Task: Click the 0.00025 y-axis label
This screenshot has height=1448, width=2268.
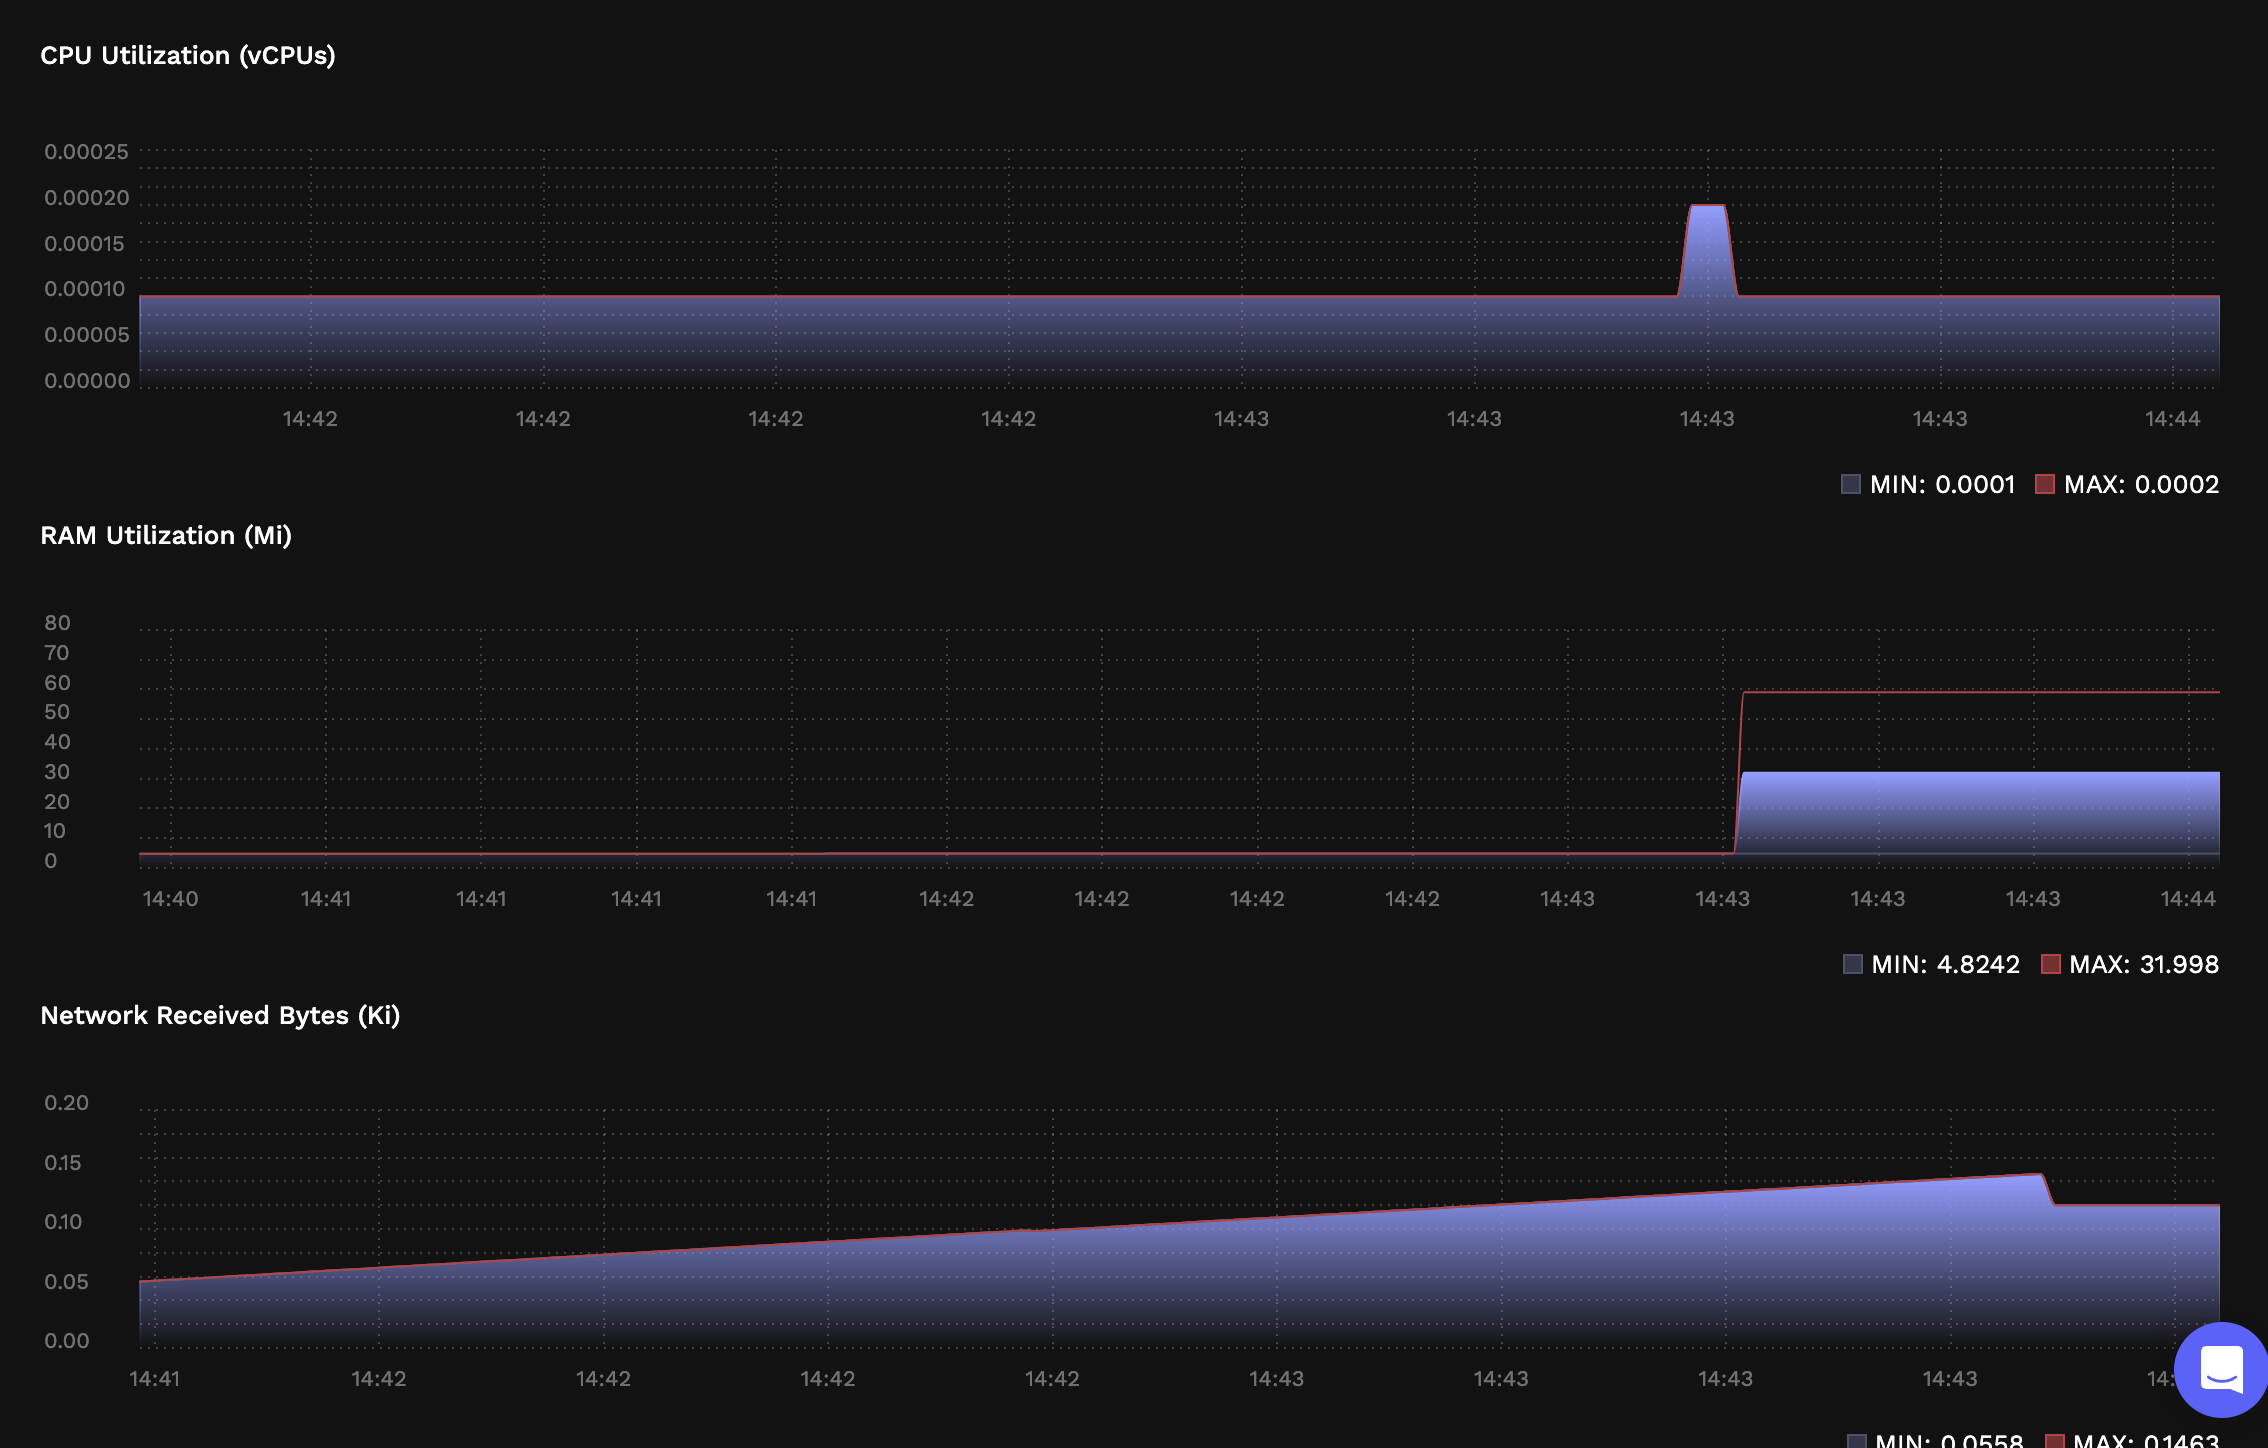Action: tap(86, 152)
